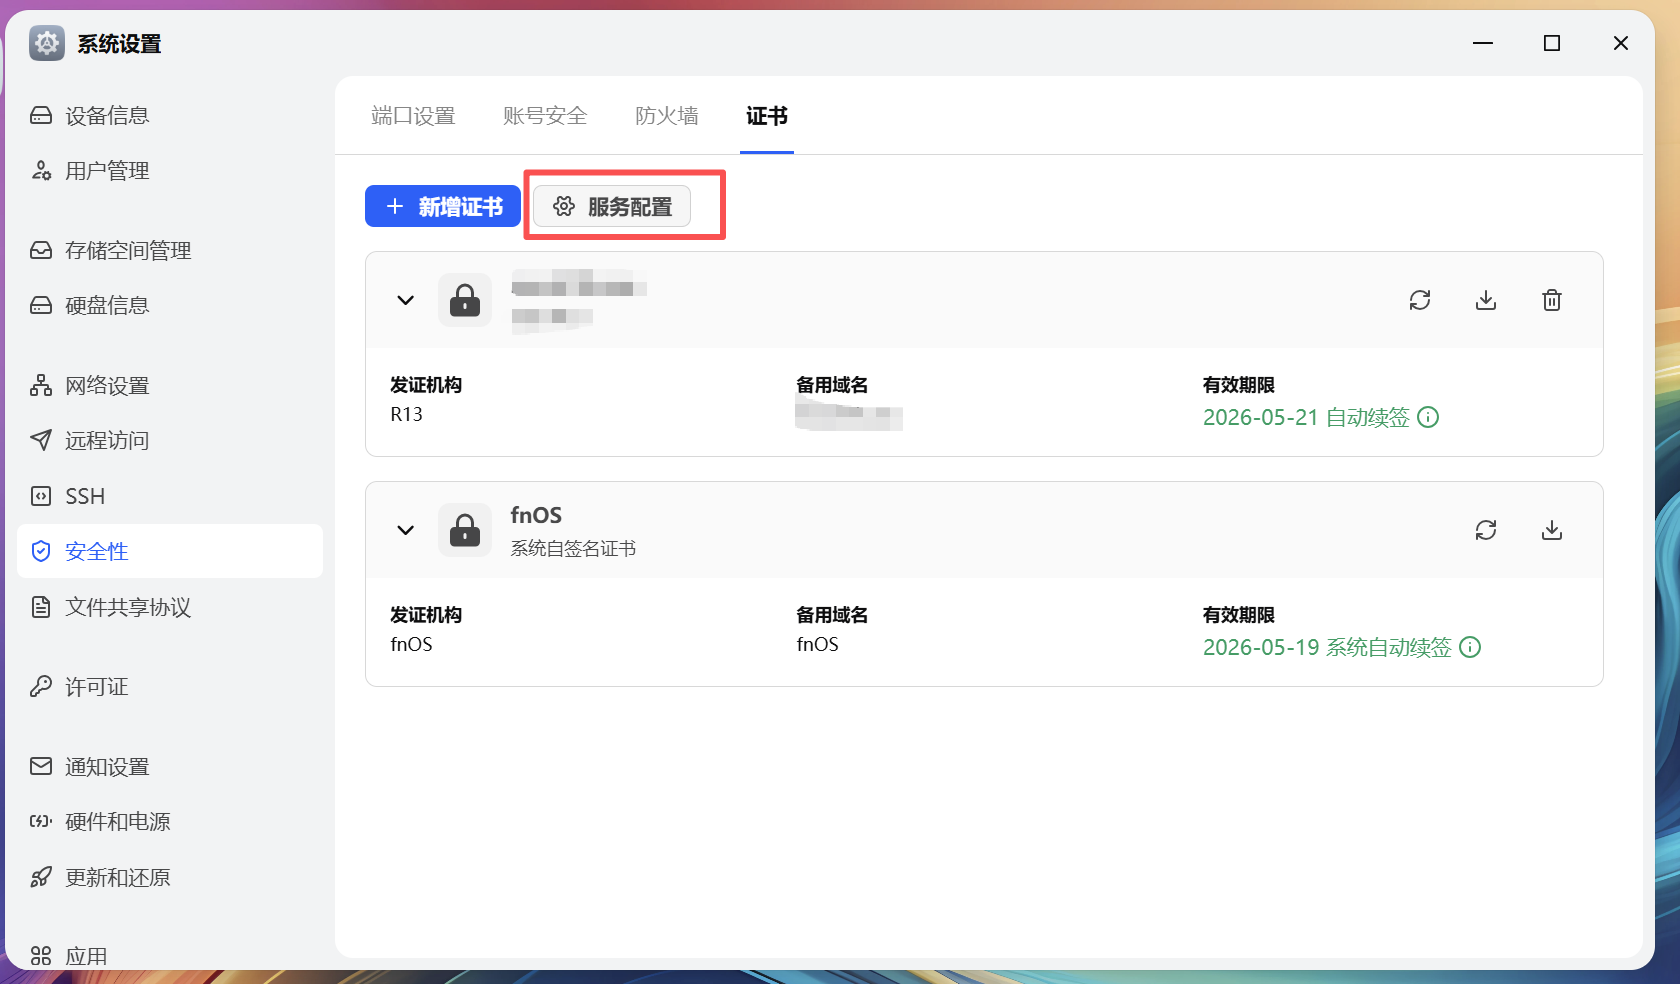Click the fnOS certificate lock icon
Viewport: 1680px width, 984px height.
pos(465,530)
